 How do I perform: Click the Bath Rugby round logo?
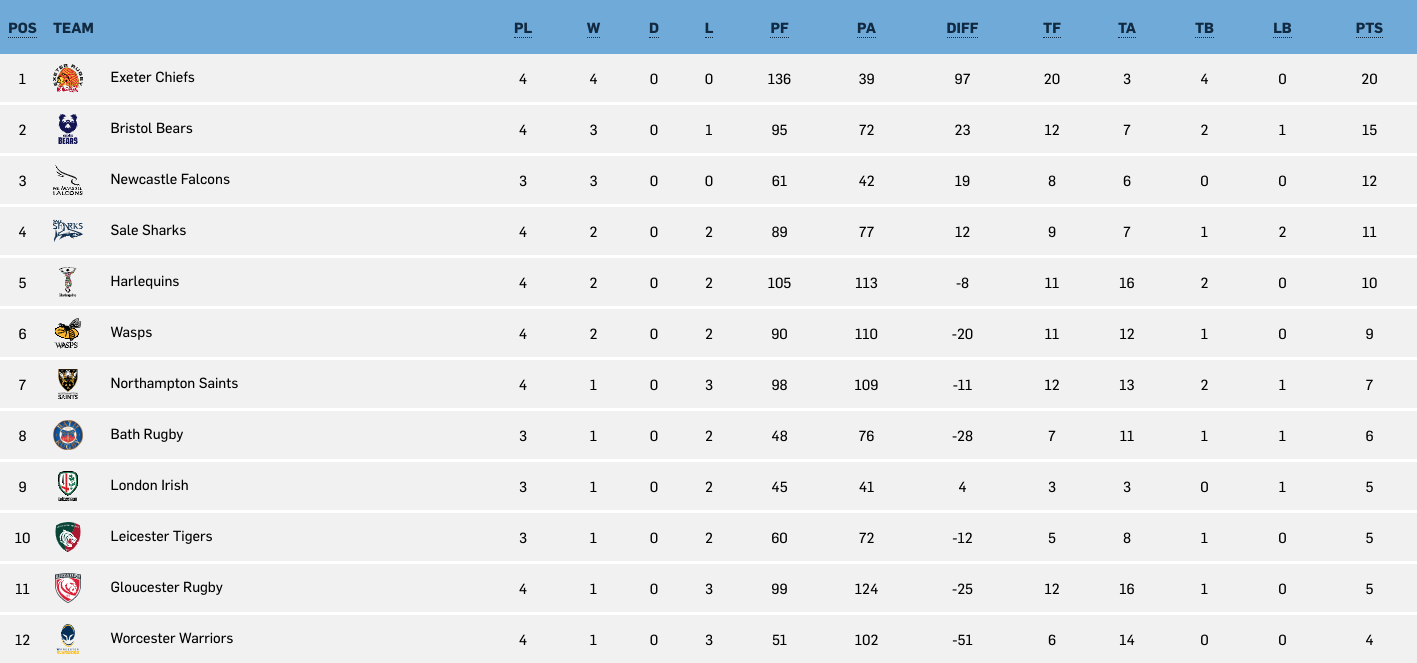68,435
